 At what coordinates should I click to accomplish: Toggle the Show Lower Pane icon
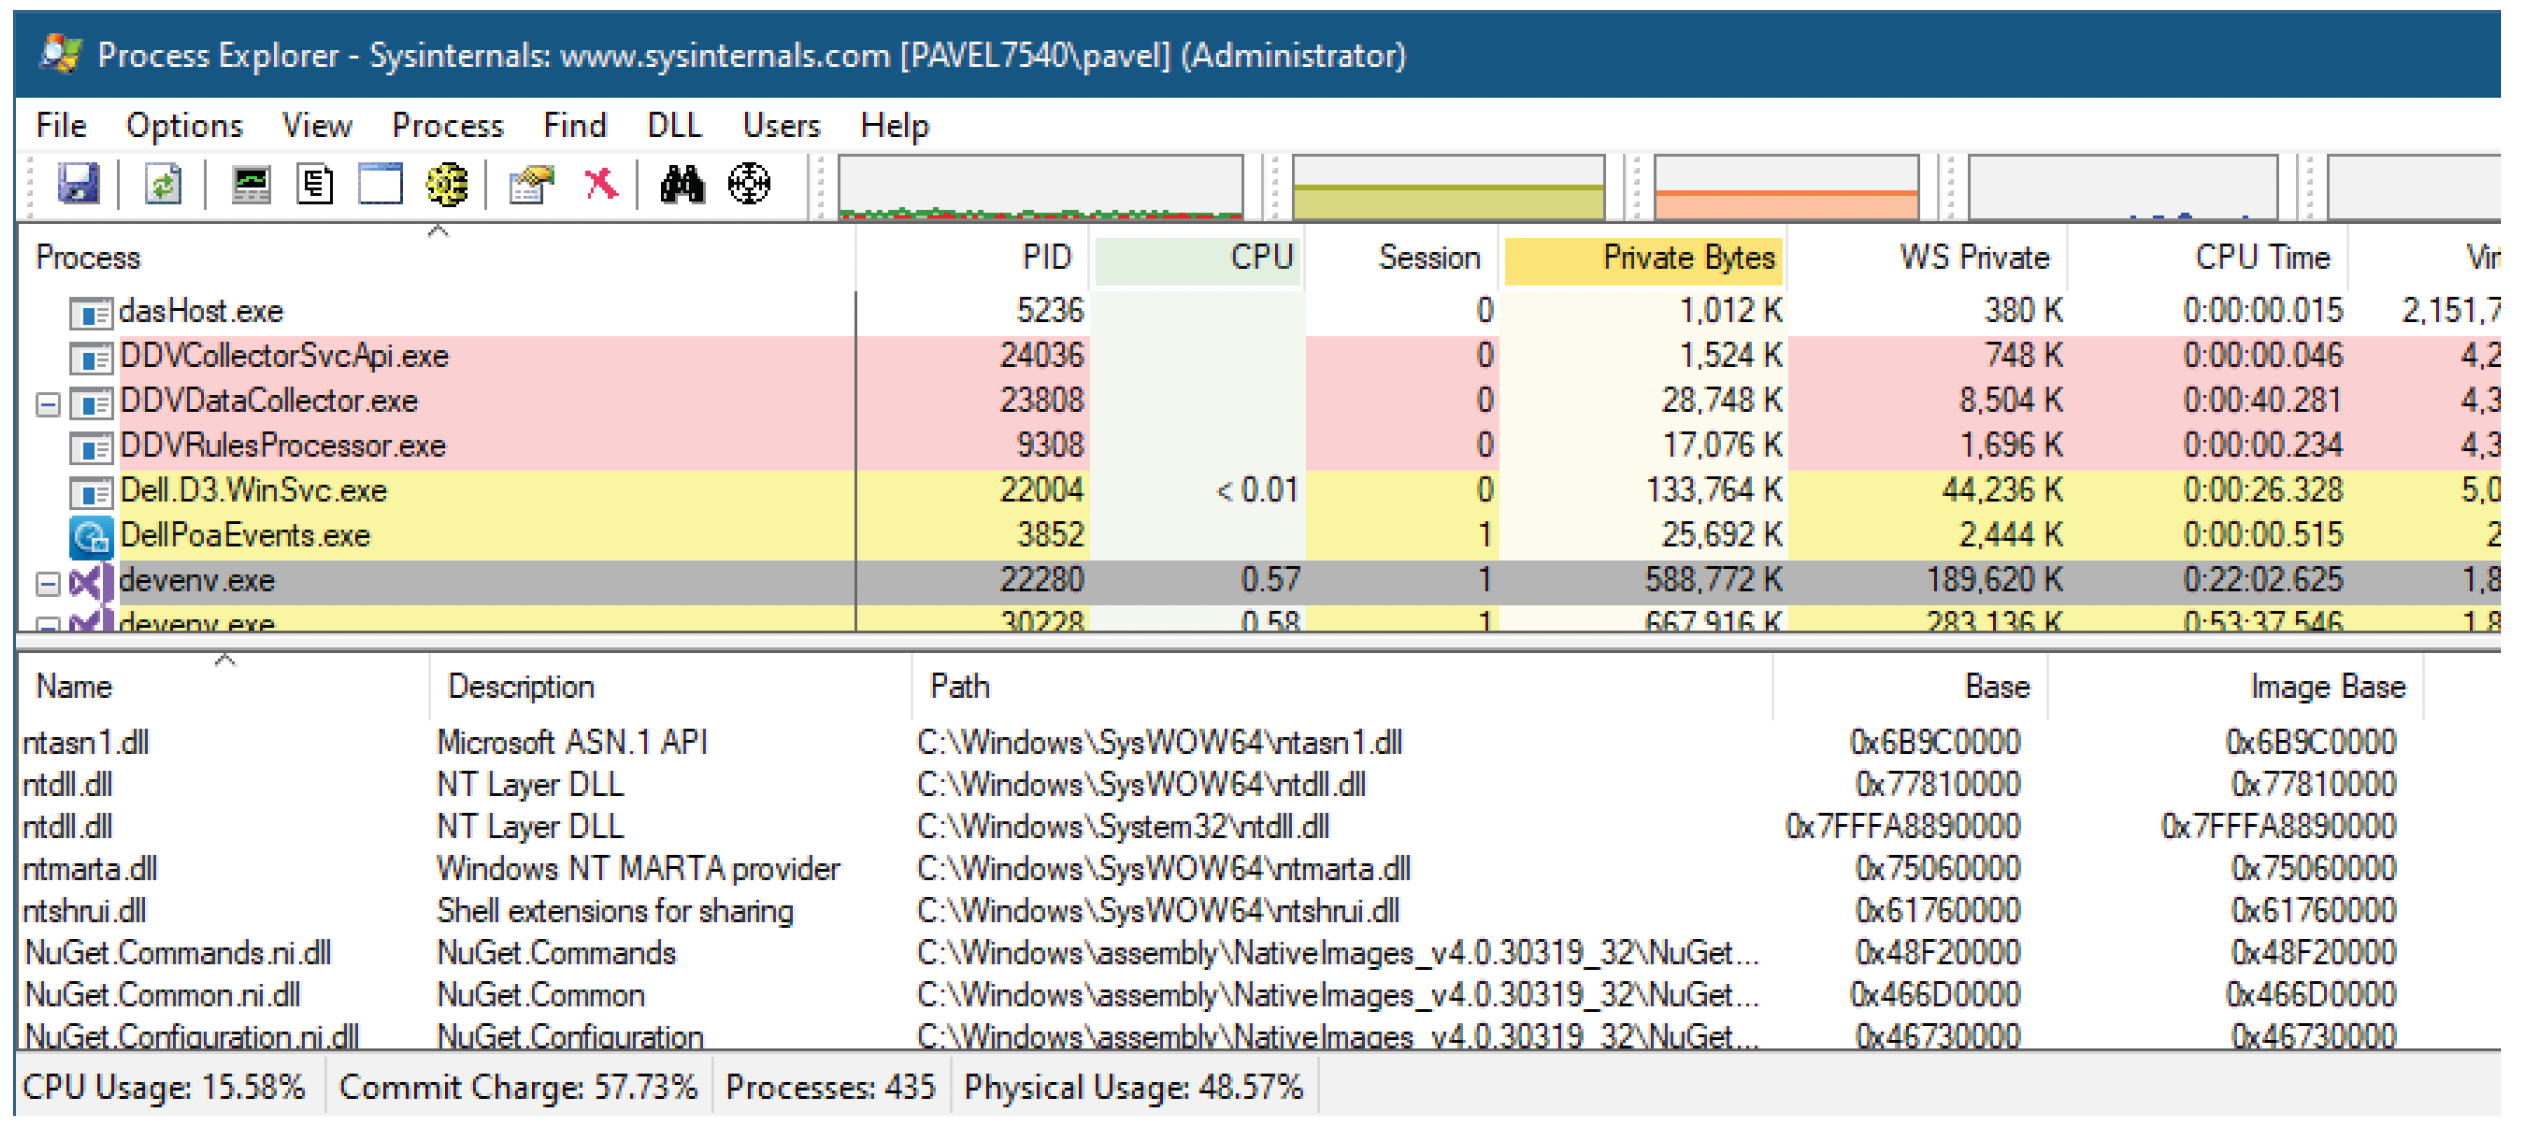(x=380, y=184)
